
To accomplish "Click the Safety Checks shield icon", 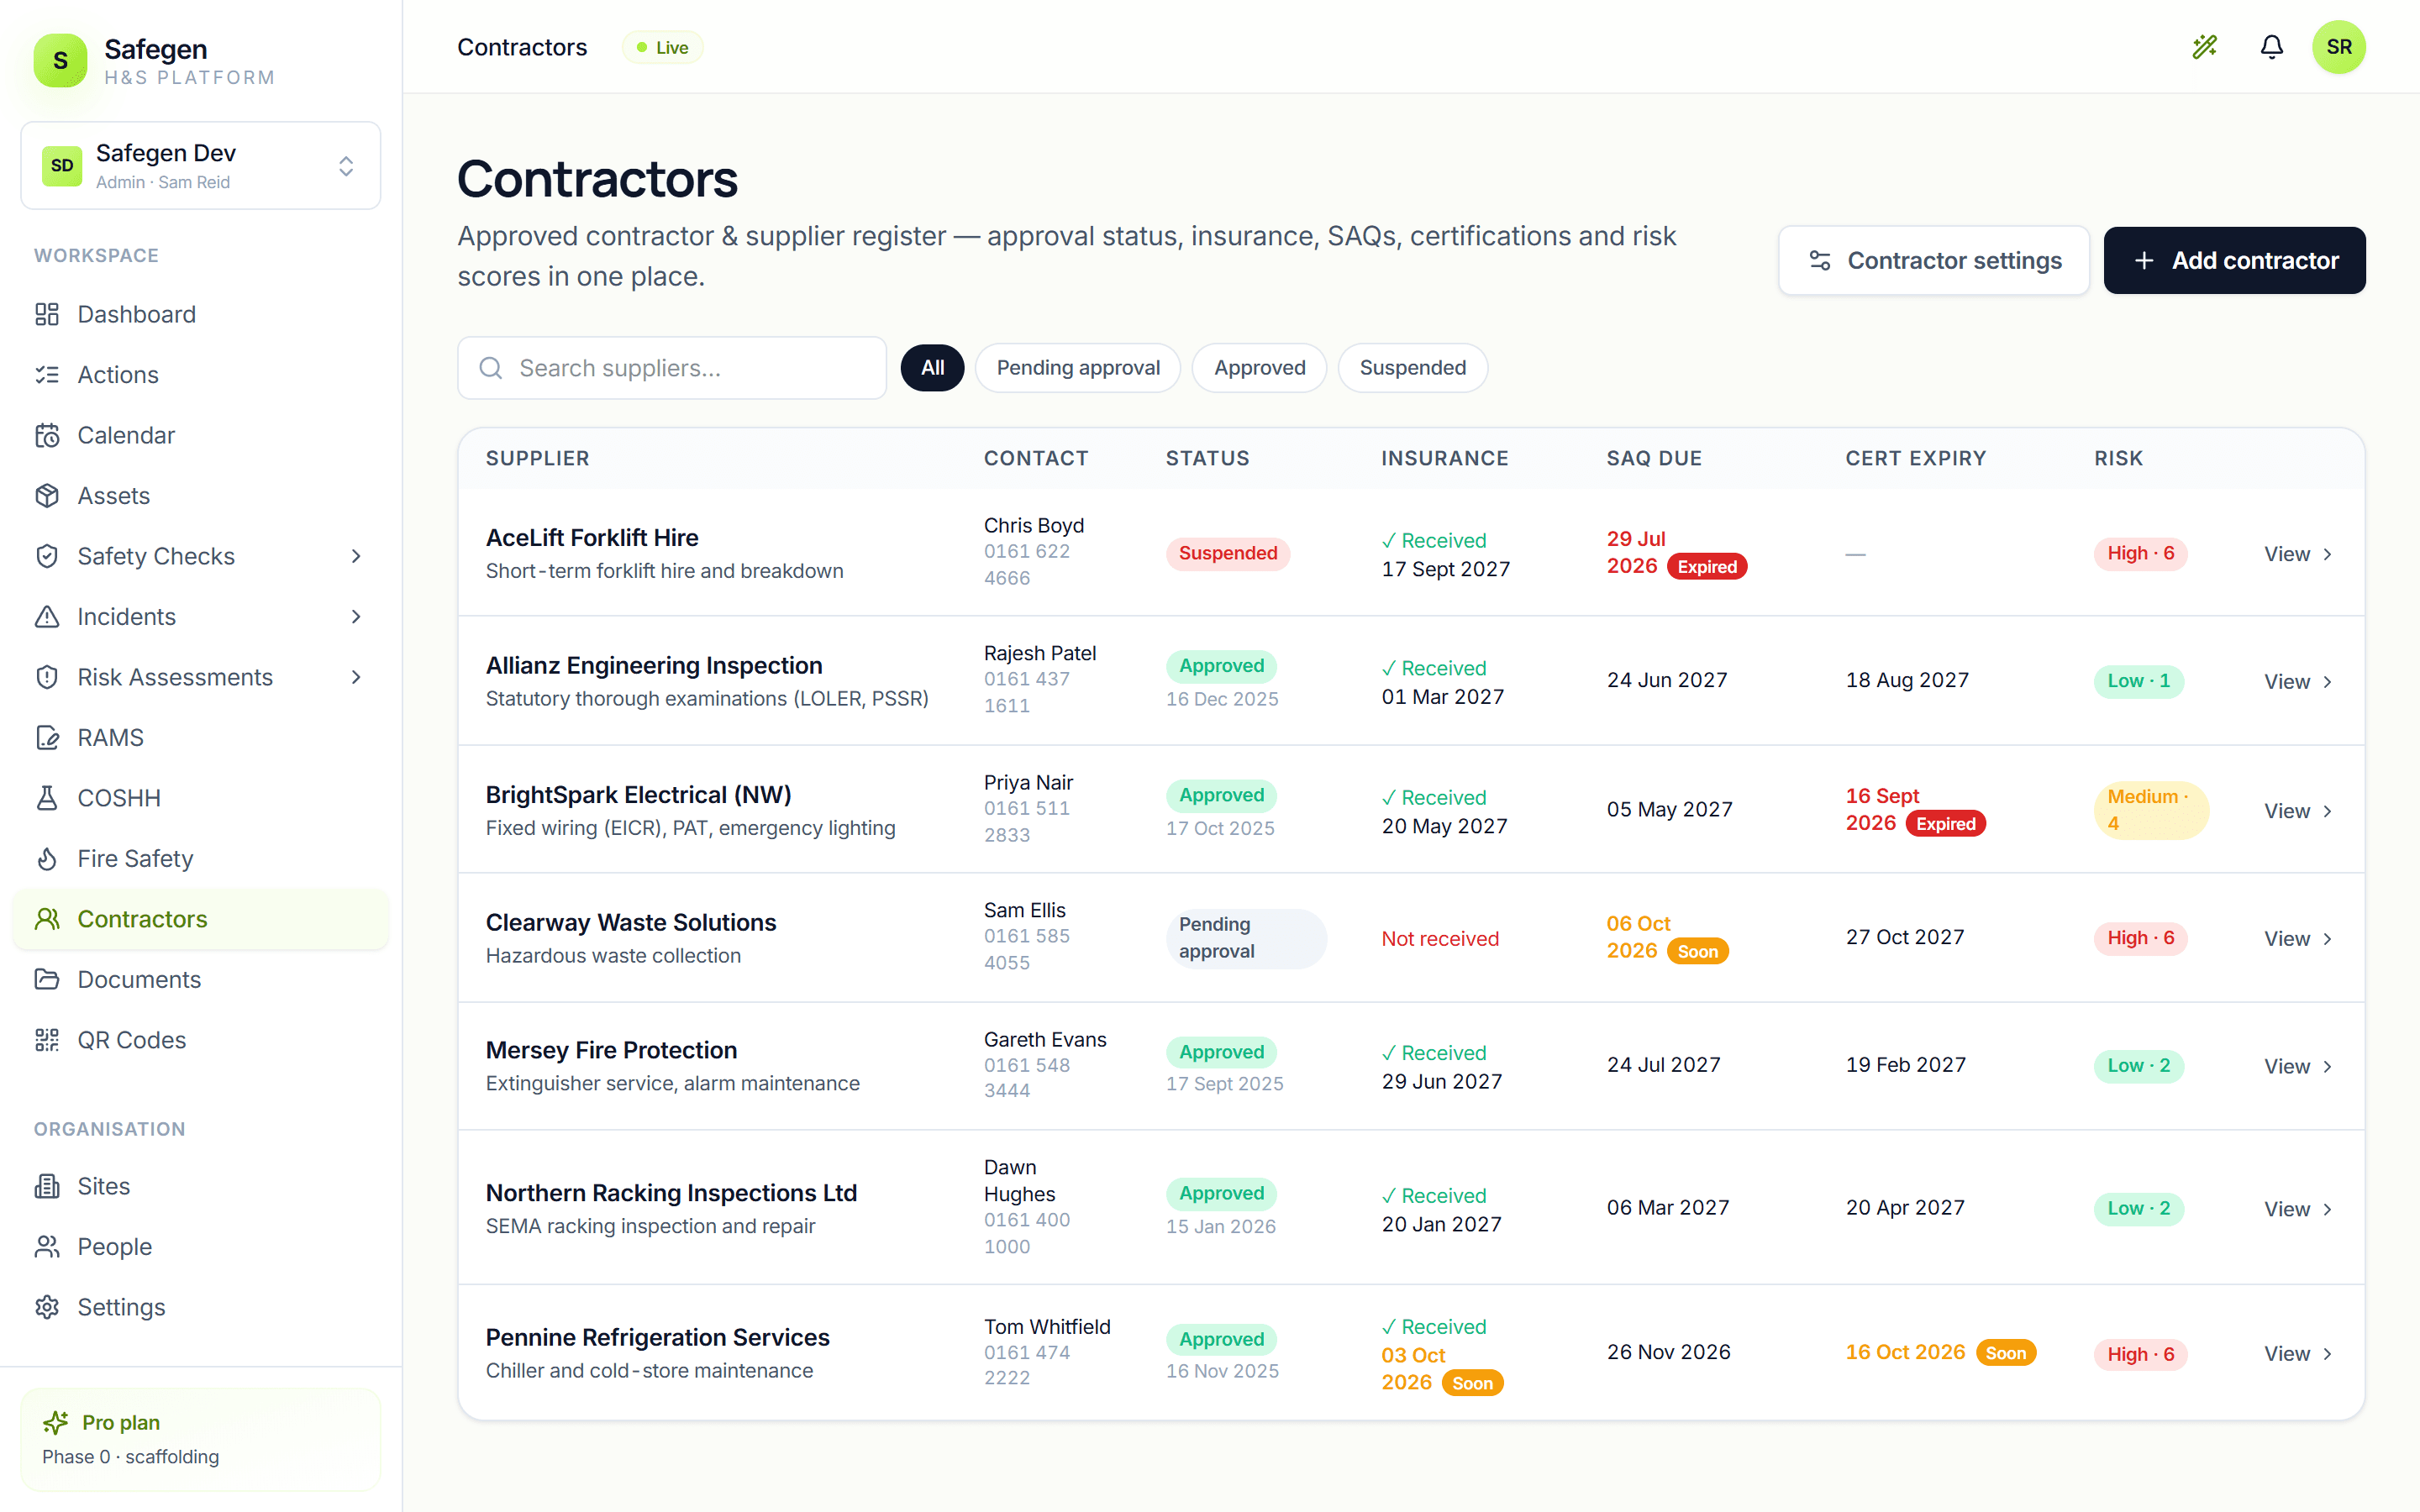I will 47,556.
